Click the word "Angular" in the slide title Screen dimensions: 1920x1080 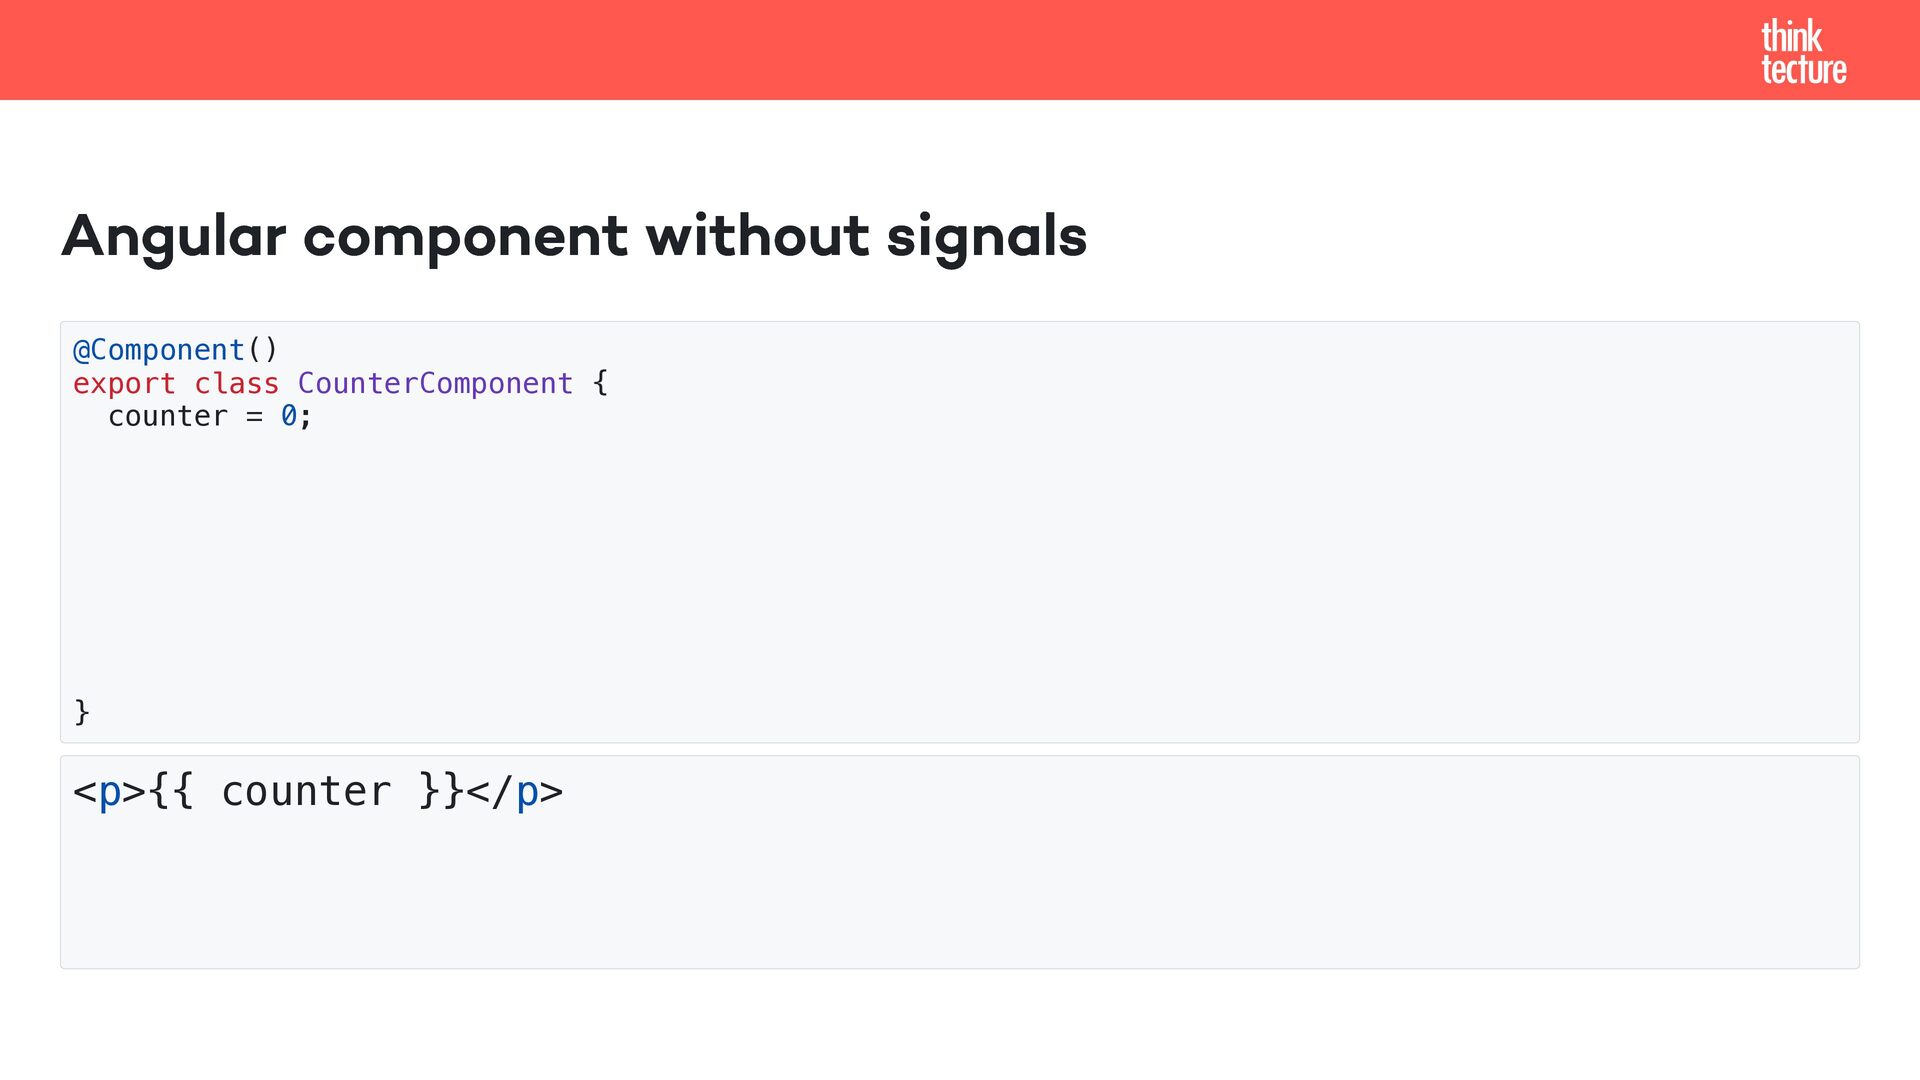point(174,237)
